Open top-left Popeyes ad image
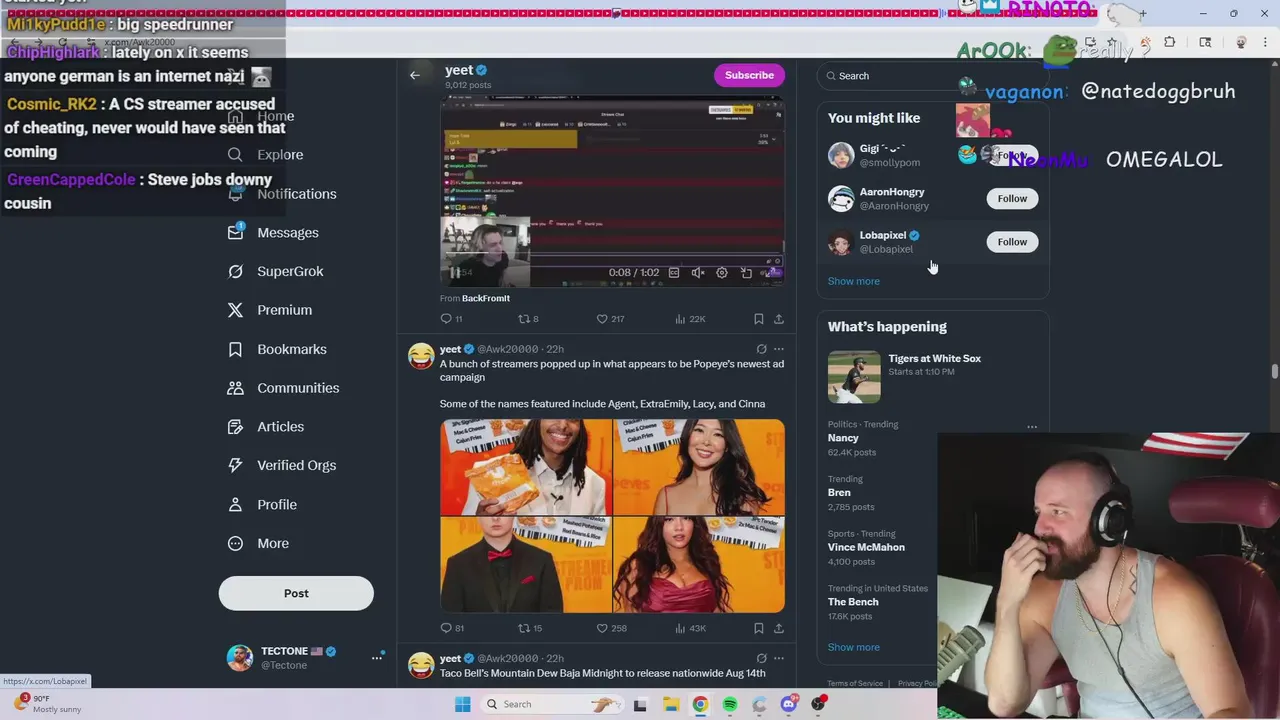Viewport: 1280px width, 720px height. [x=526, y=467]
